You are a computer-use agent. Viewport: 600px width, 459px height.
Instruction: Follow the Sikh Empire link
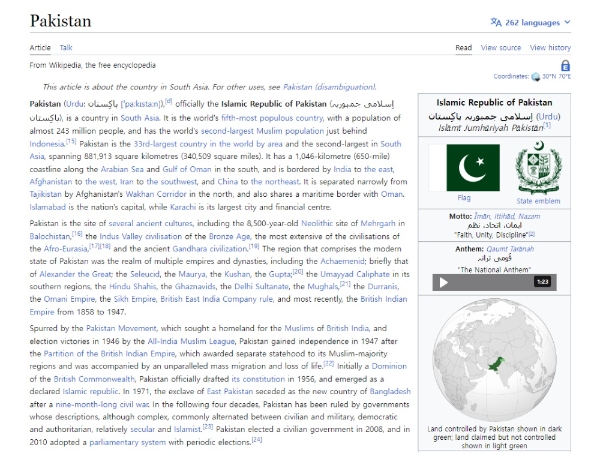(135, 299)
